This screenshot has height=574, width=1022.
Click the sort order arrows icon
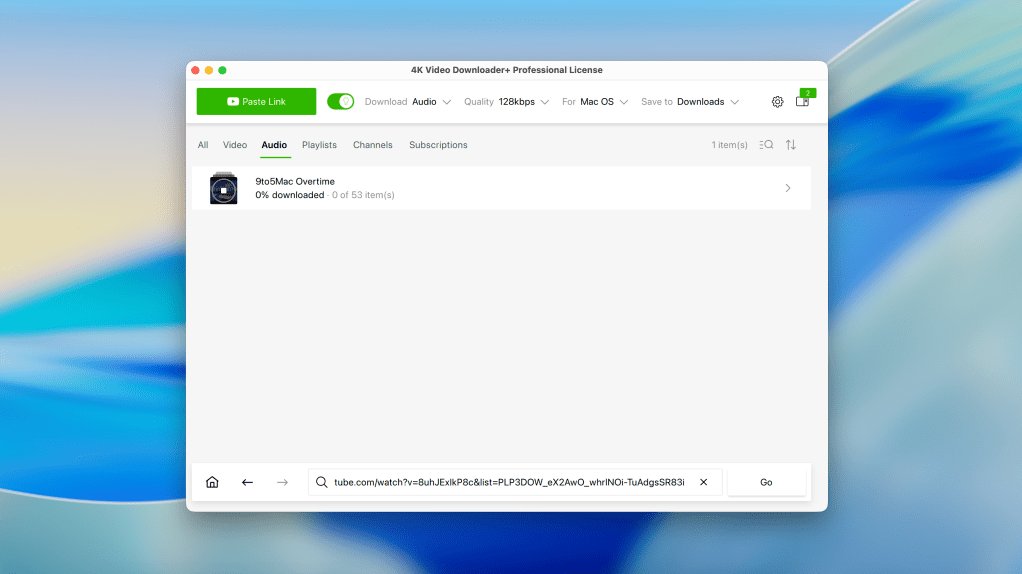coord(791,145)
